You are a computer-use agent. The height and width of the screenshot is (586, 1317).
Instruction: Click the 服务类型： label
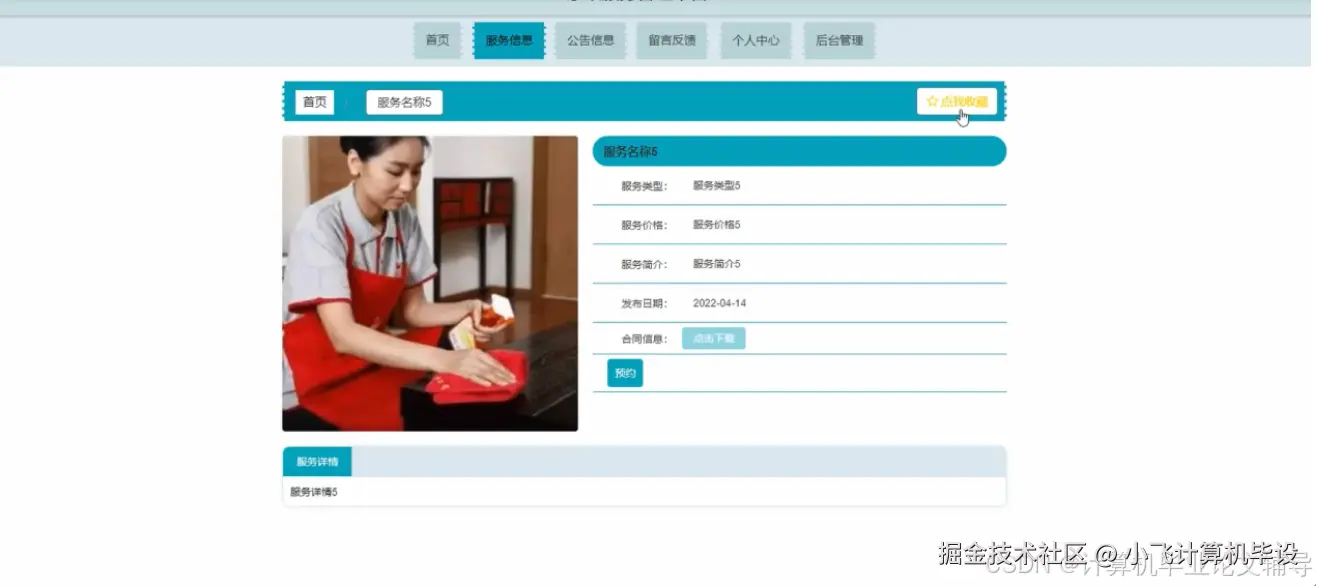(x=644, y=186)
